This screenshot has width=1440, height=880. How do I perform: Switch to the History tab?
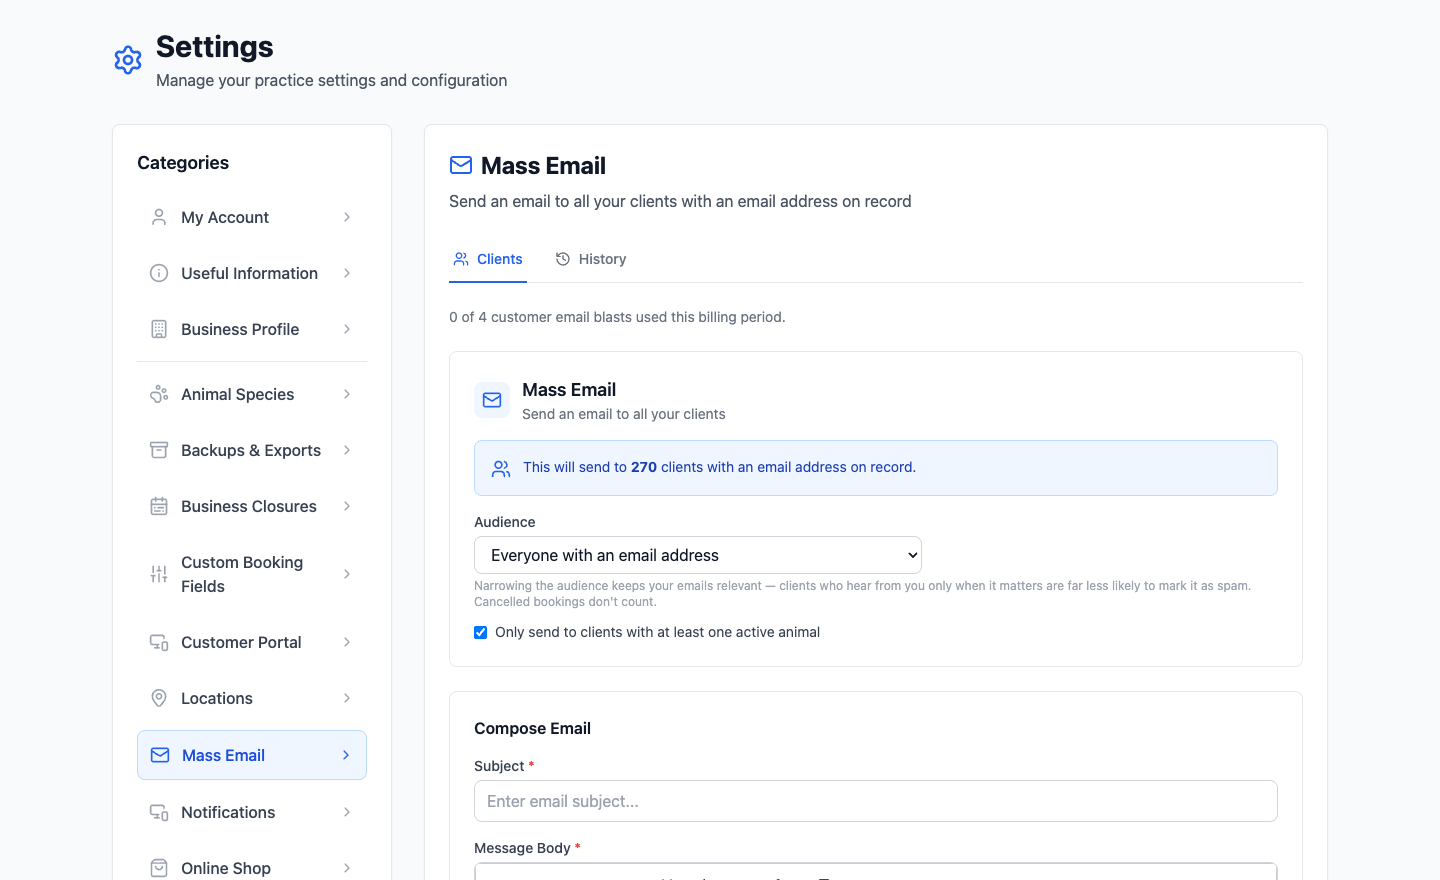[x=591, y=259]
